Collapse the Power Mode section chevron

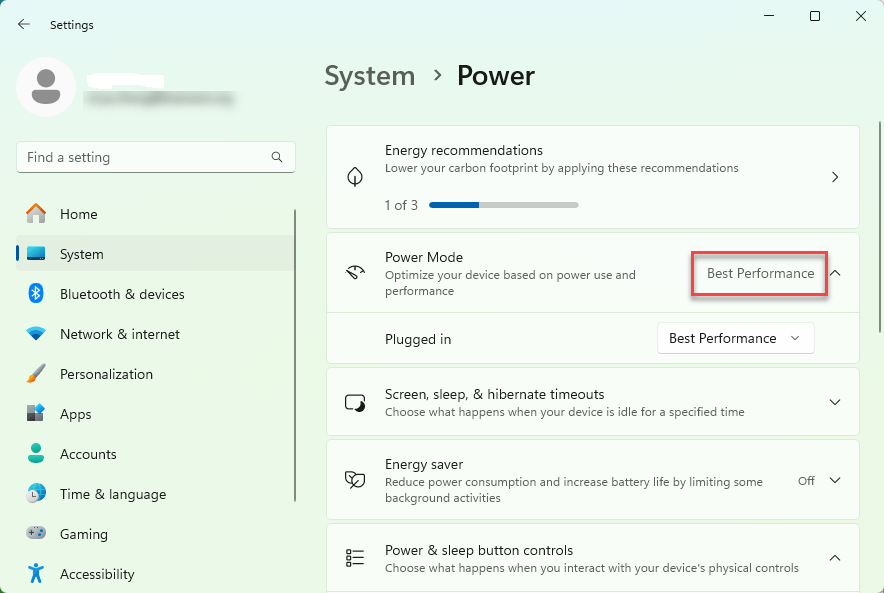tap(835, 272)
